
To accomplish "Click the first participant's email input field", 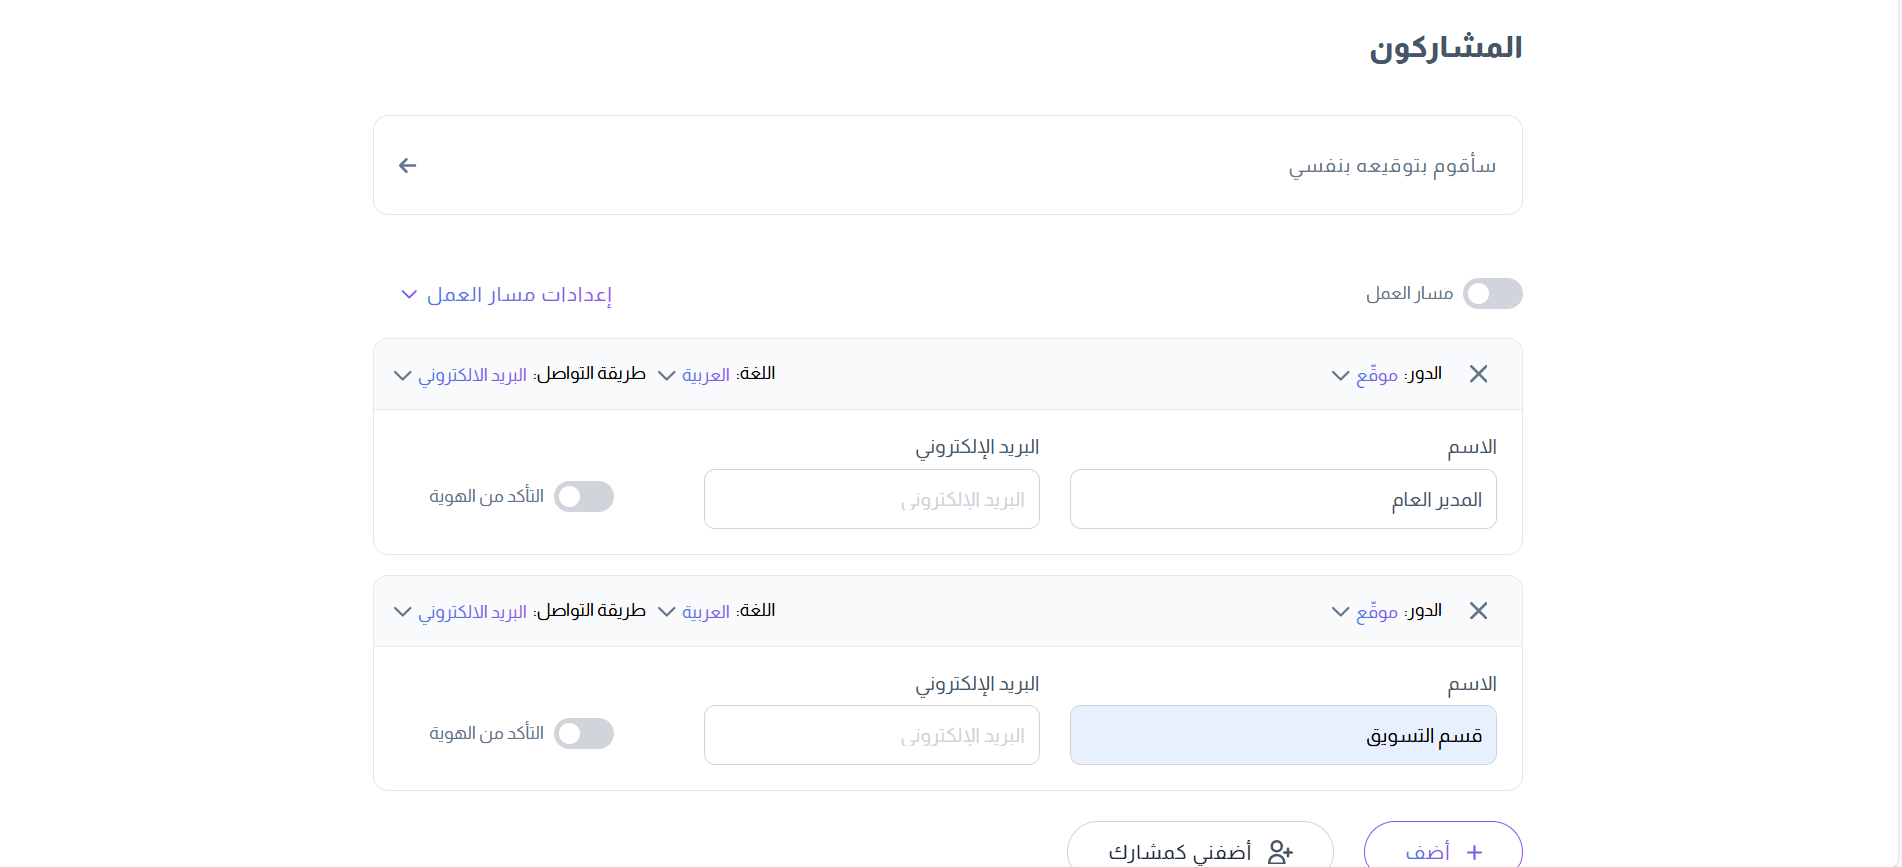I will pos(871,499).
